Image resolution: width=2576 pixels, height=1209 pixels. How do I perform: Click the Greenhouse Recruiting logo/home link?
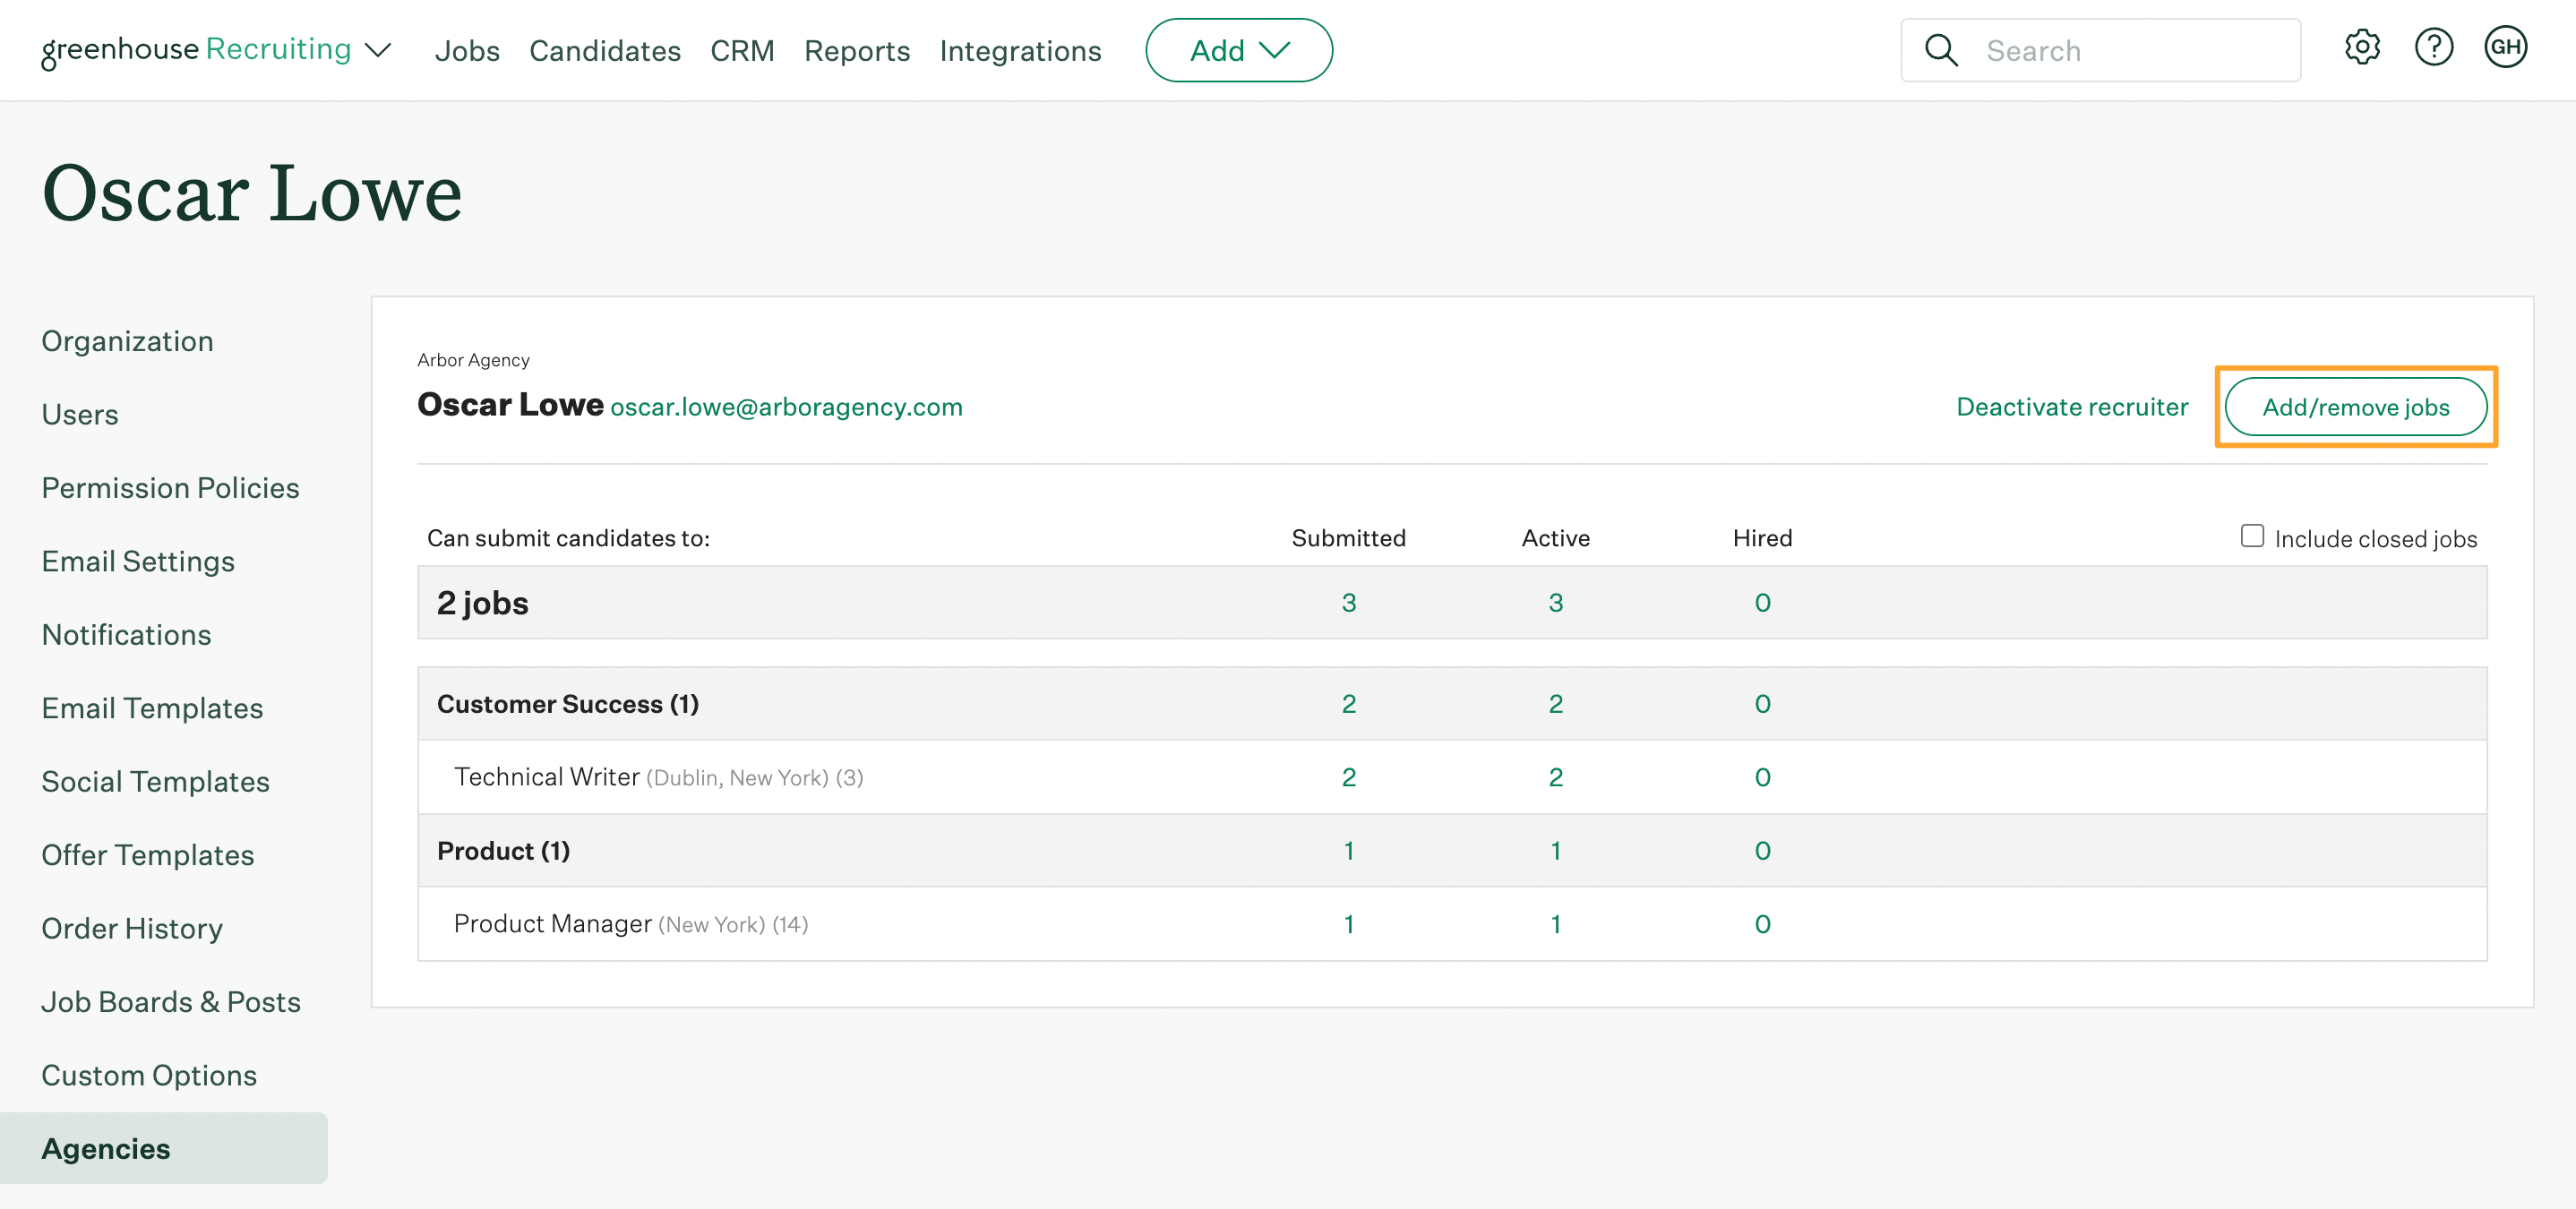197,49
